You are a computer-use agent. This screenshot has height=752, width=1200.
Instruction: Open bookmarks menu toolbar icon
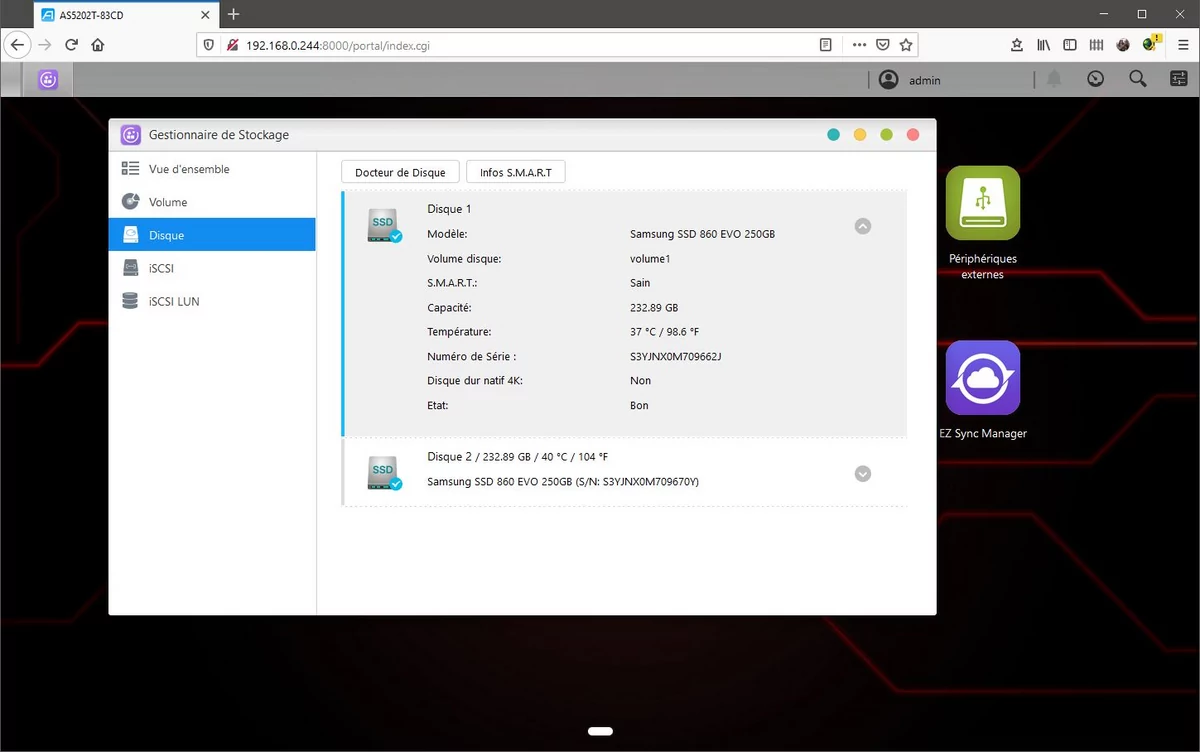[x=1017, y=45]
